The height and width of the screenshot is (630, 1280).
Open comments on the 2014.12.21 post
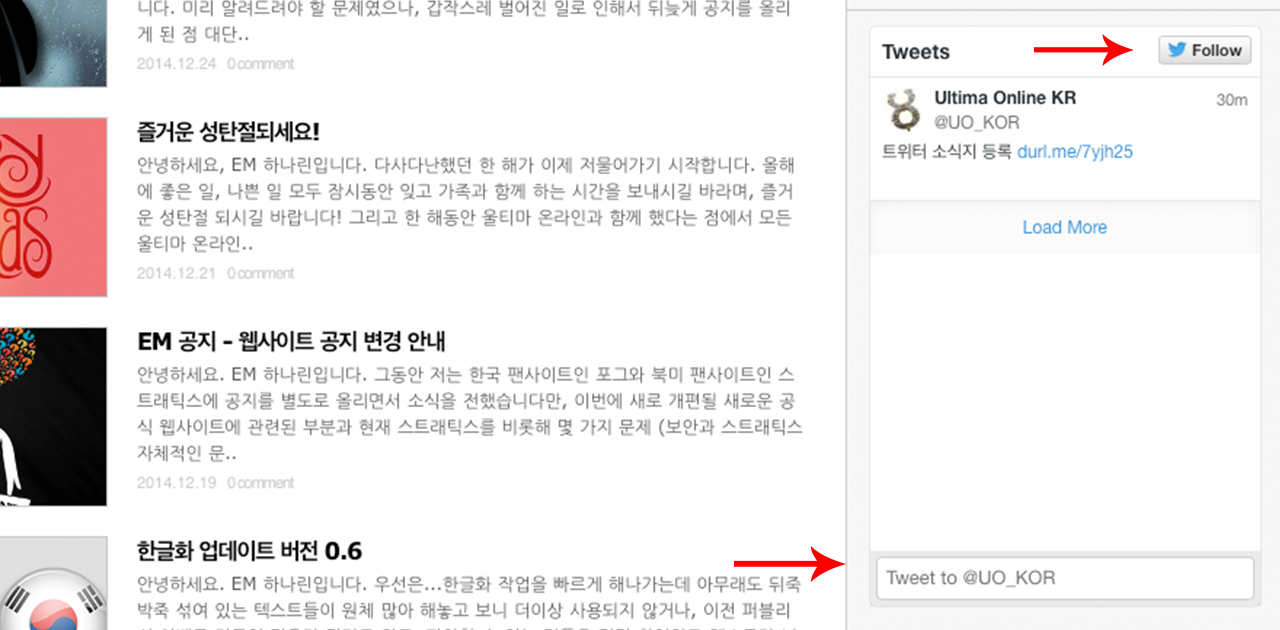pos(260,273)
